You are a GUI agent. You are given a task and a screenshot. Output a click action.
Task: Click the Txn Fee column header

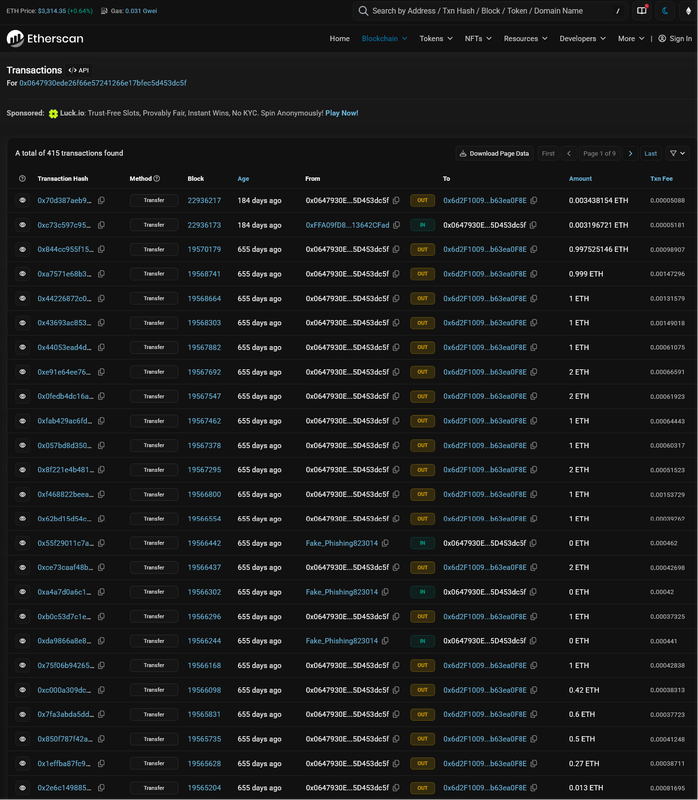[x=661, y=179]
